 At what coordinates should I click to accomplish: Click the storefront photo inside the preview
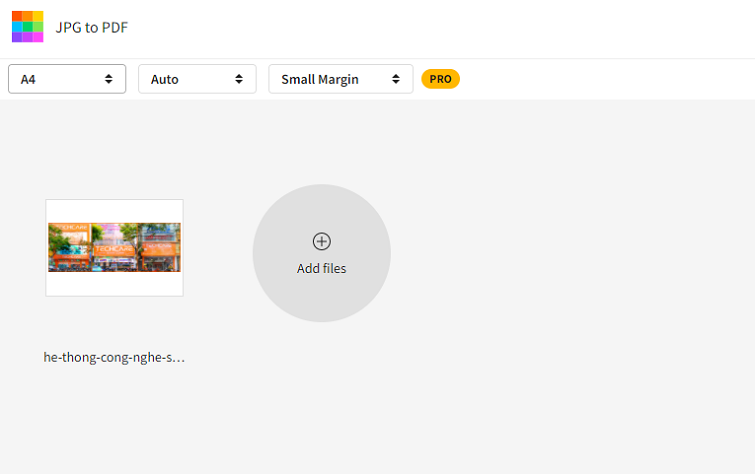tap(114, 247)
